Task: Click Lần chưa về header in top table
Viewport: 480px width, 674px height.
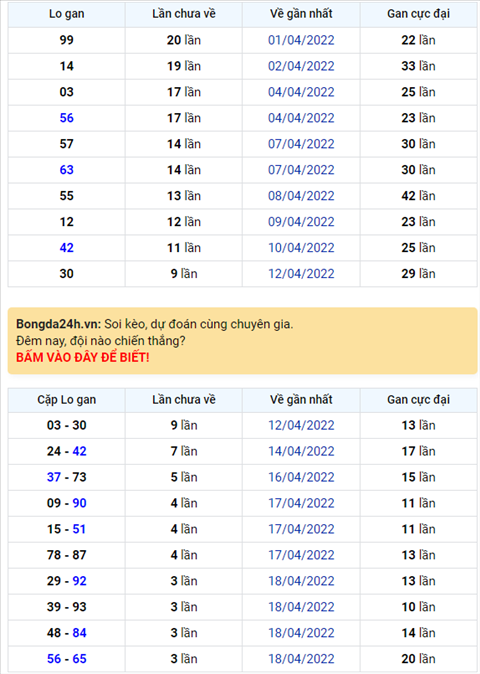Action: (184, 14)
